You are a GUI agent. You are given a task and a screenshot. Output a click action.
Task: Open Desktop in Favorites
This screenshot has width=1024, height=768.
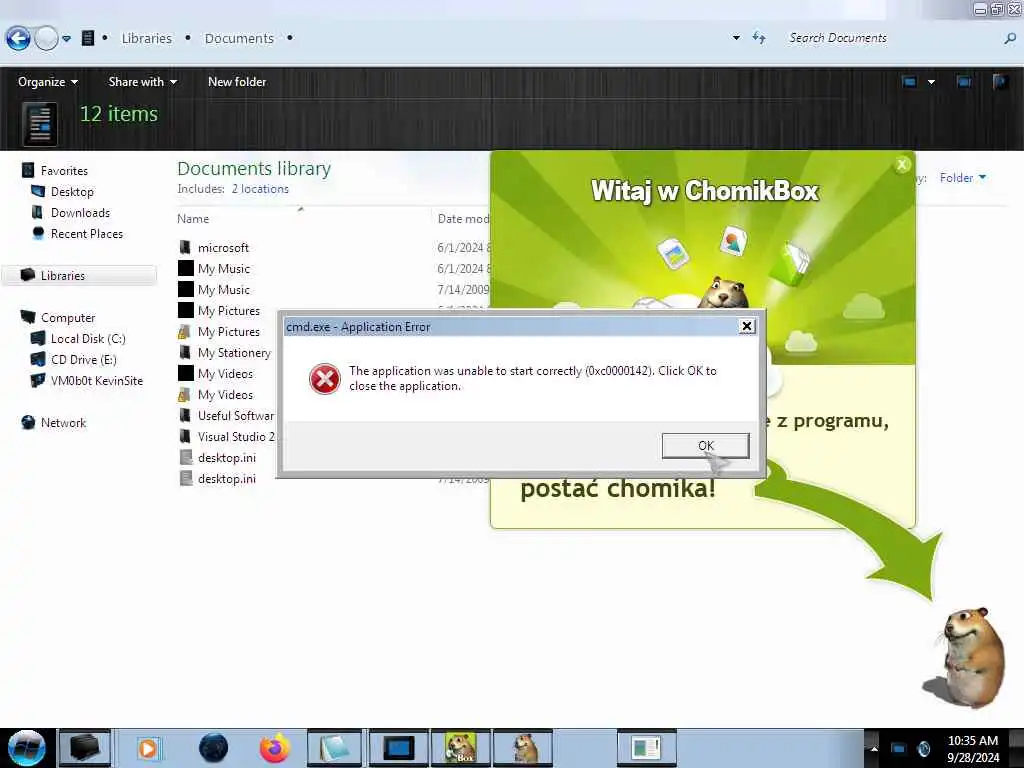[72, 191]
